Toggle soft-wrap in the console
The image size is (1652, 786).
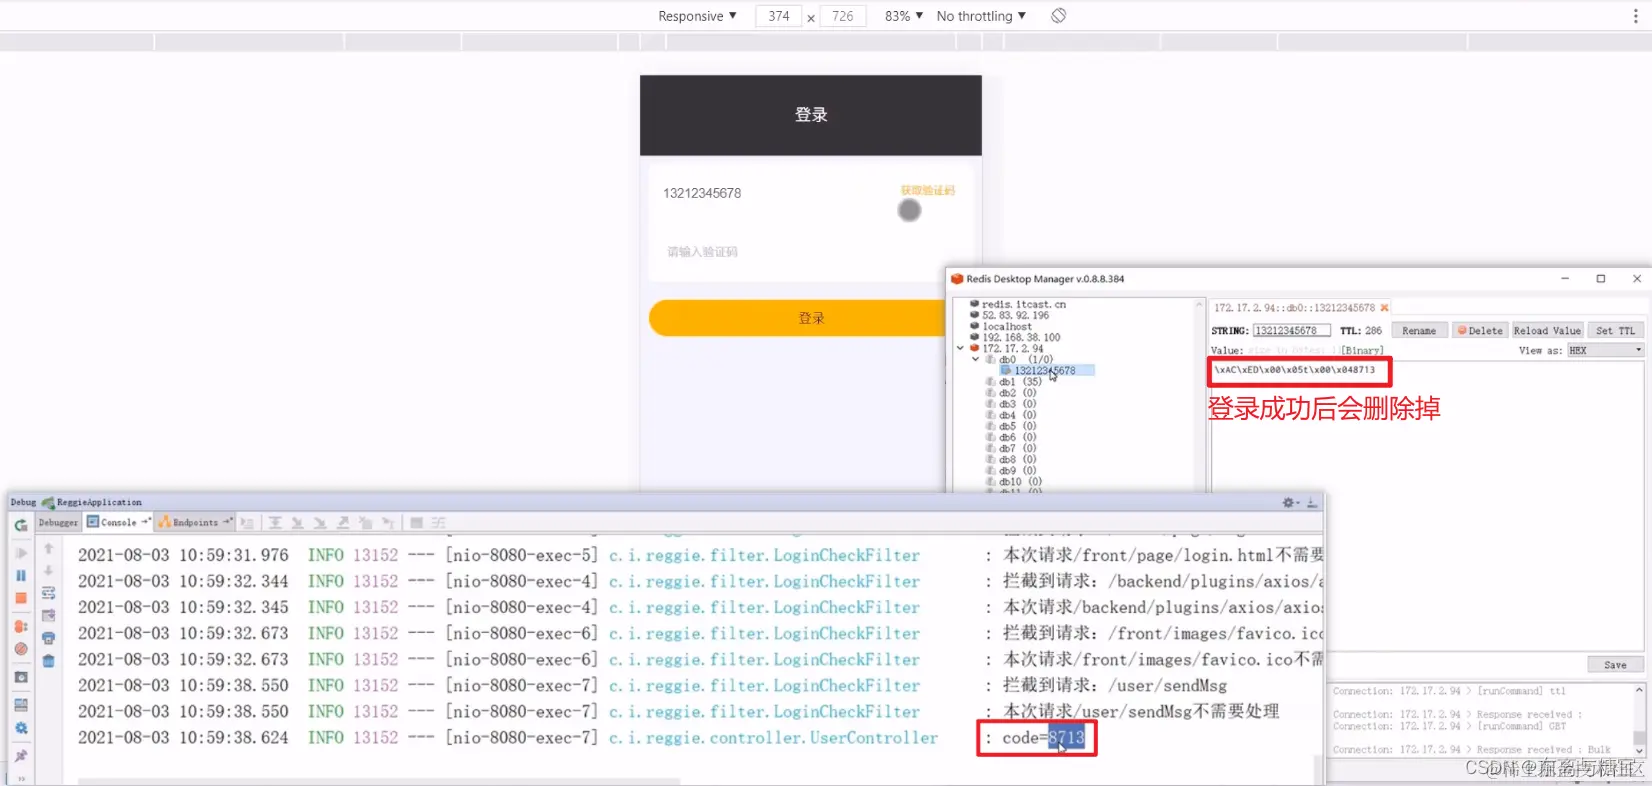48,593
